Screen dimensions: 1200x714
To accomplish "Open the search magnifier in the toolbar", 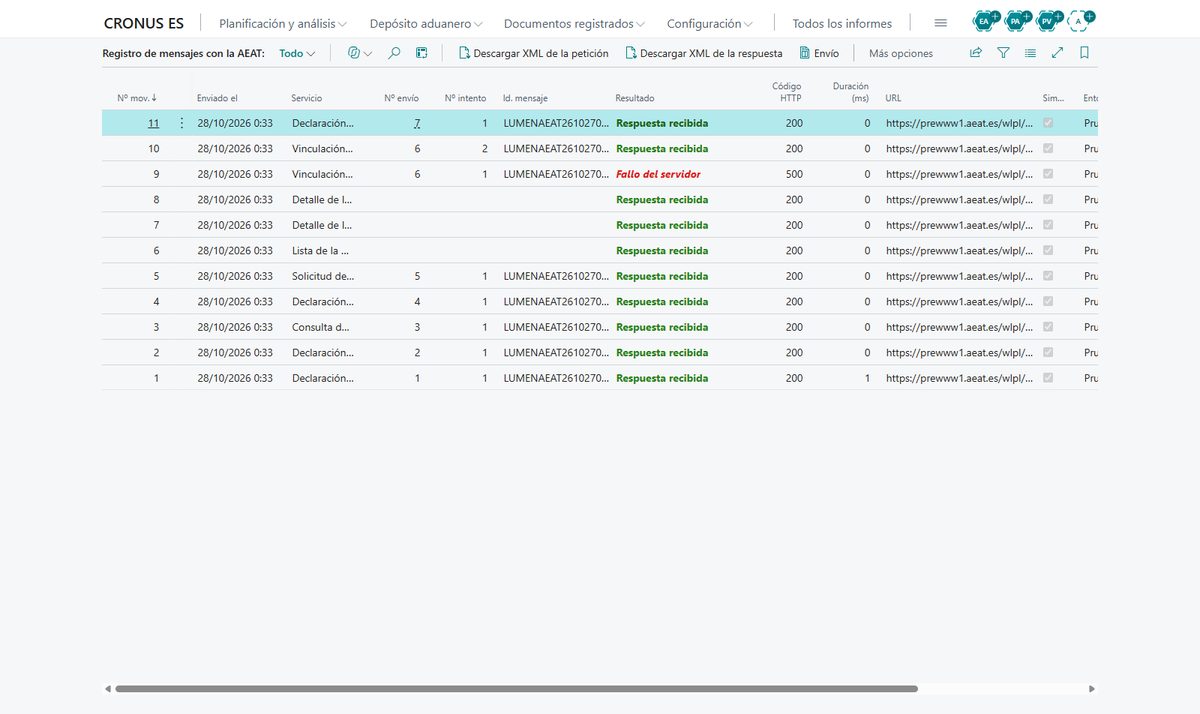I will point(394,53).
